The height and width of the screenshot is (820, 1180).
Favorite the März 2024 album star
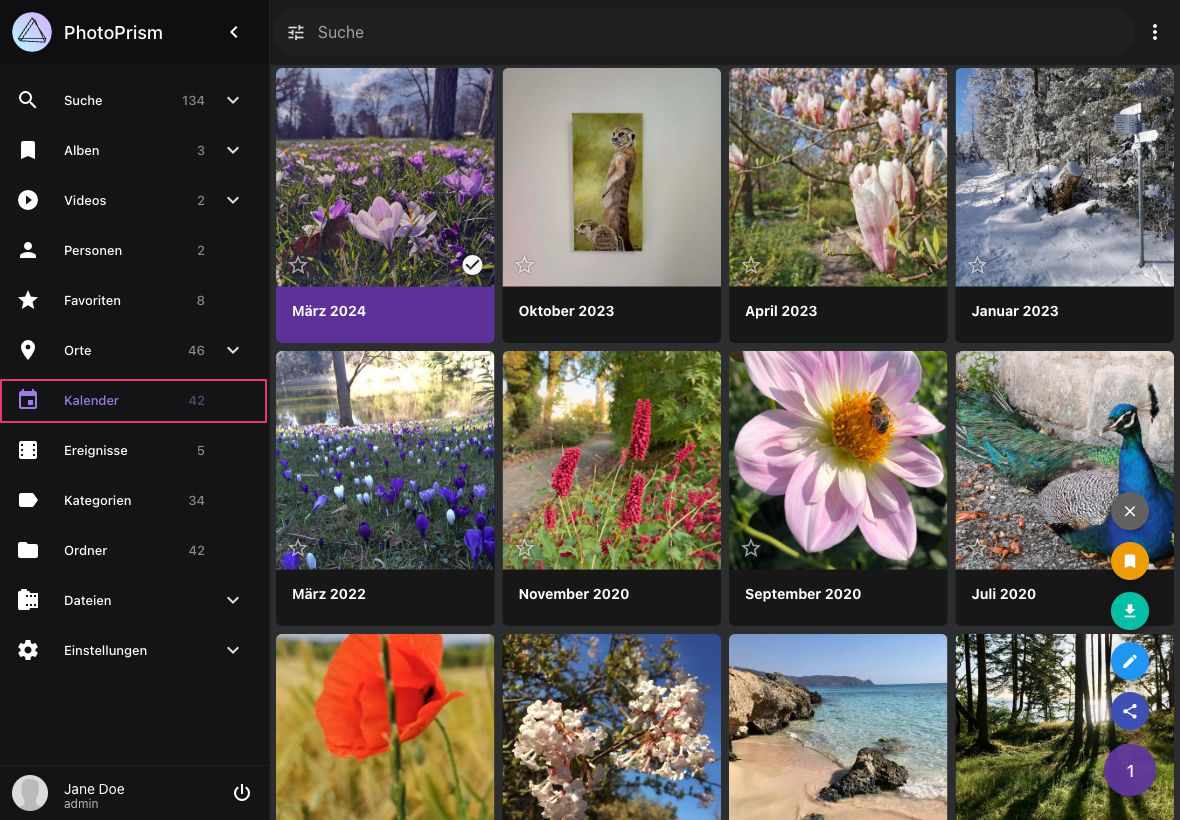tap(298, 265)
